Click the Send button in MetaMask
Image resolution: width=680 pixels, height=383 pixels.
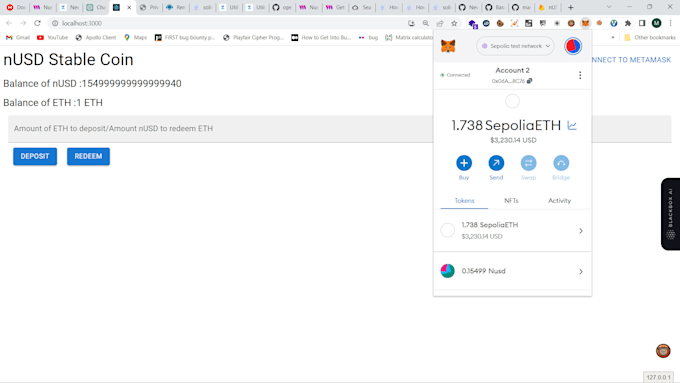click(496, 167)
